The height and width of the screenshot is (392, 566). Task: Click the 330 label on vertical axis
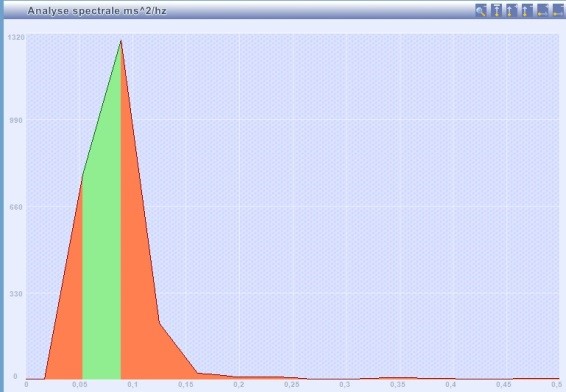16,293
